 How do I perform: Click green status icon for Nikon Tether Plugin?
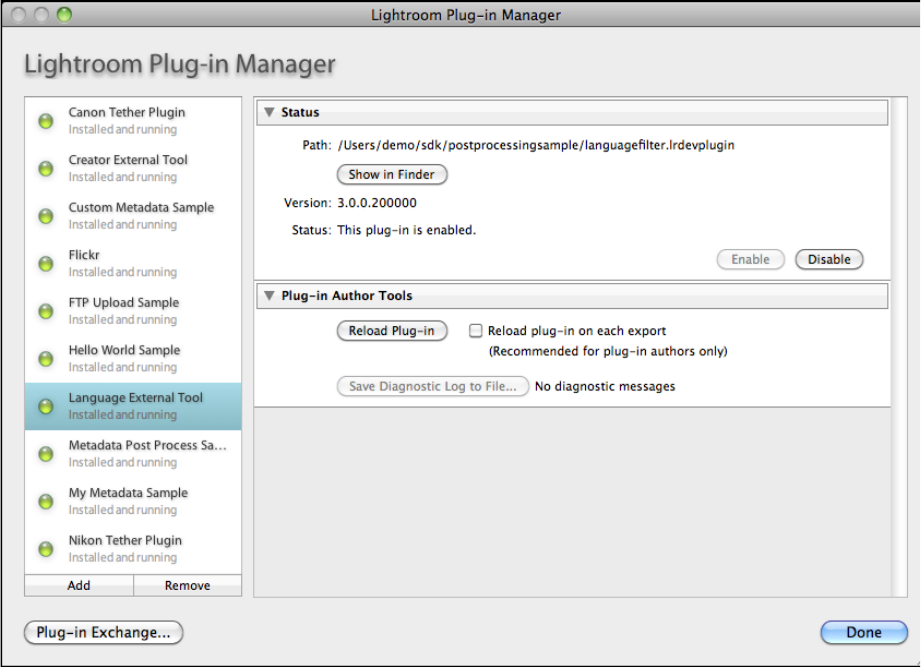[46, 549]
